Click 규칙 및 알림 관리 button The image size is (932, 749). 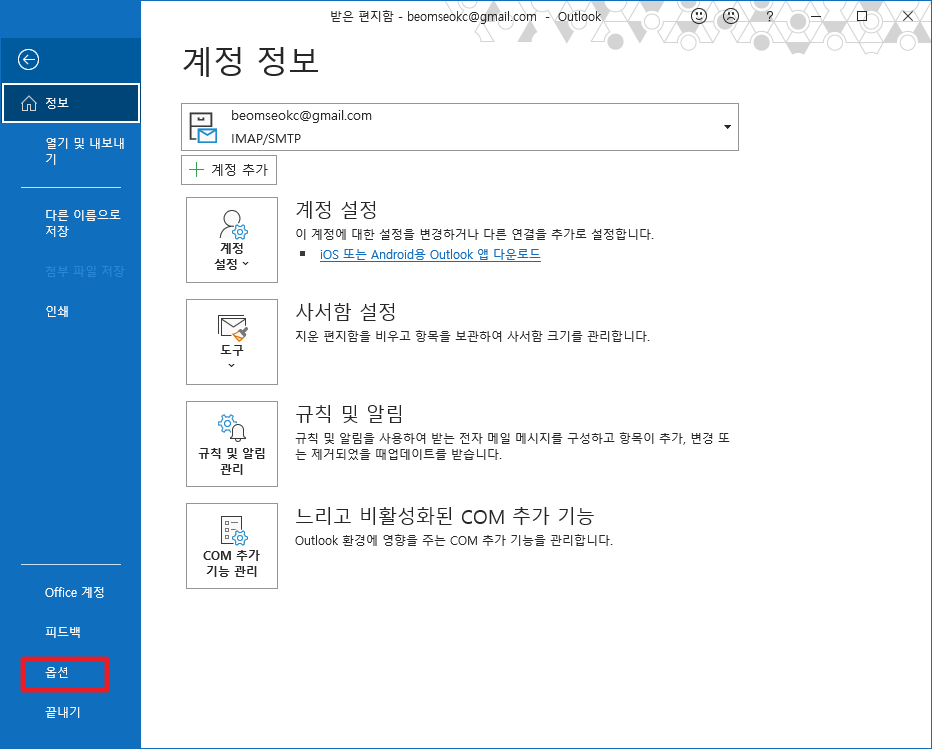click(x=232, y=444)
